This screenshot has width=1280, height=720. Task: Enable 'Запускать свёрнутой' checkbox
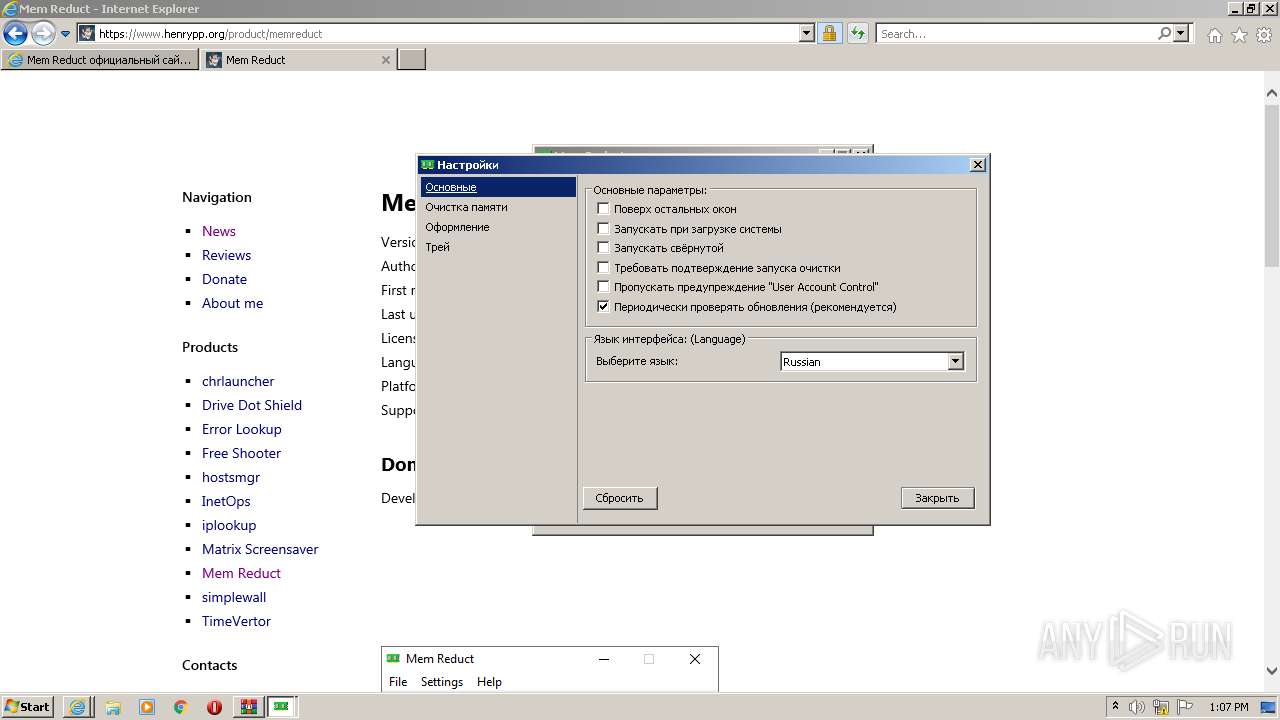point(603,248)
